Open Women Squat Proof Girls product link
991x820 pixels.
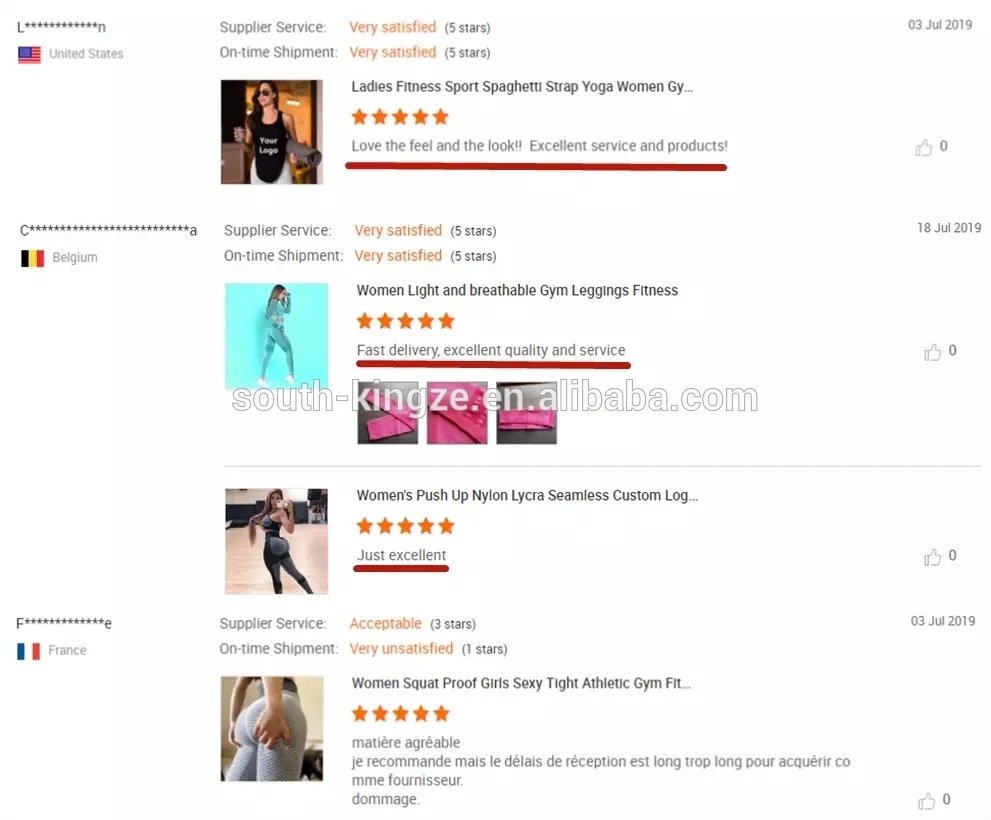pos(521,683)
